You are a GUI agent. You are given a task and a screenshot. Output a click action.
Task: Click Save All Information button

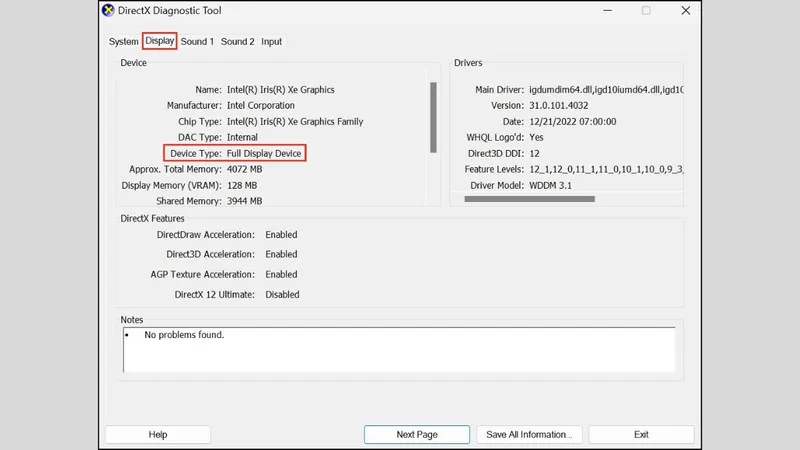(529, 434)
